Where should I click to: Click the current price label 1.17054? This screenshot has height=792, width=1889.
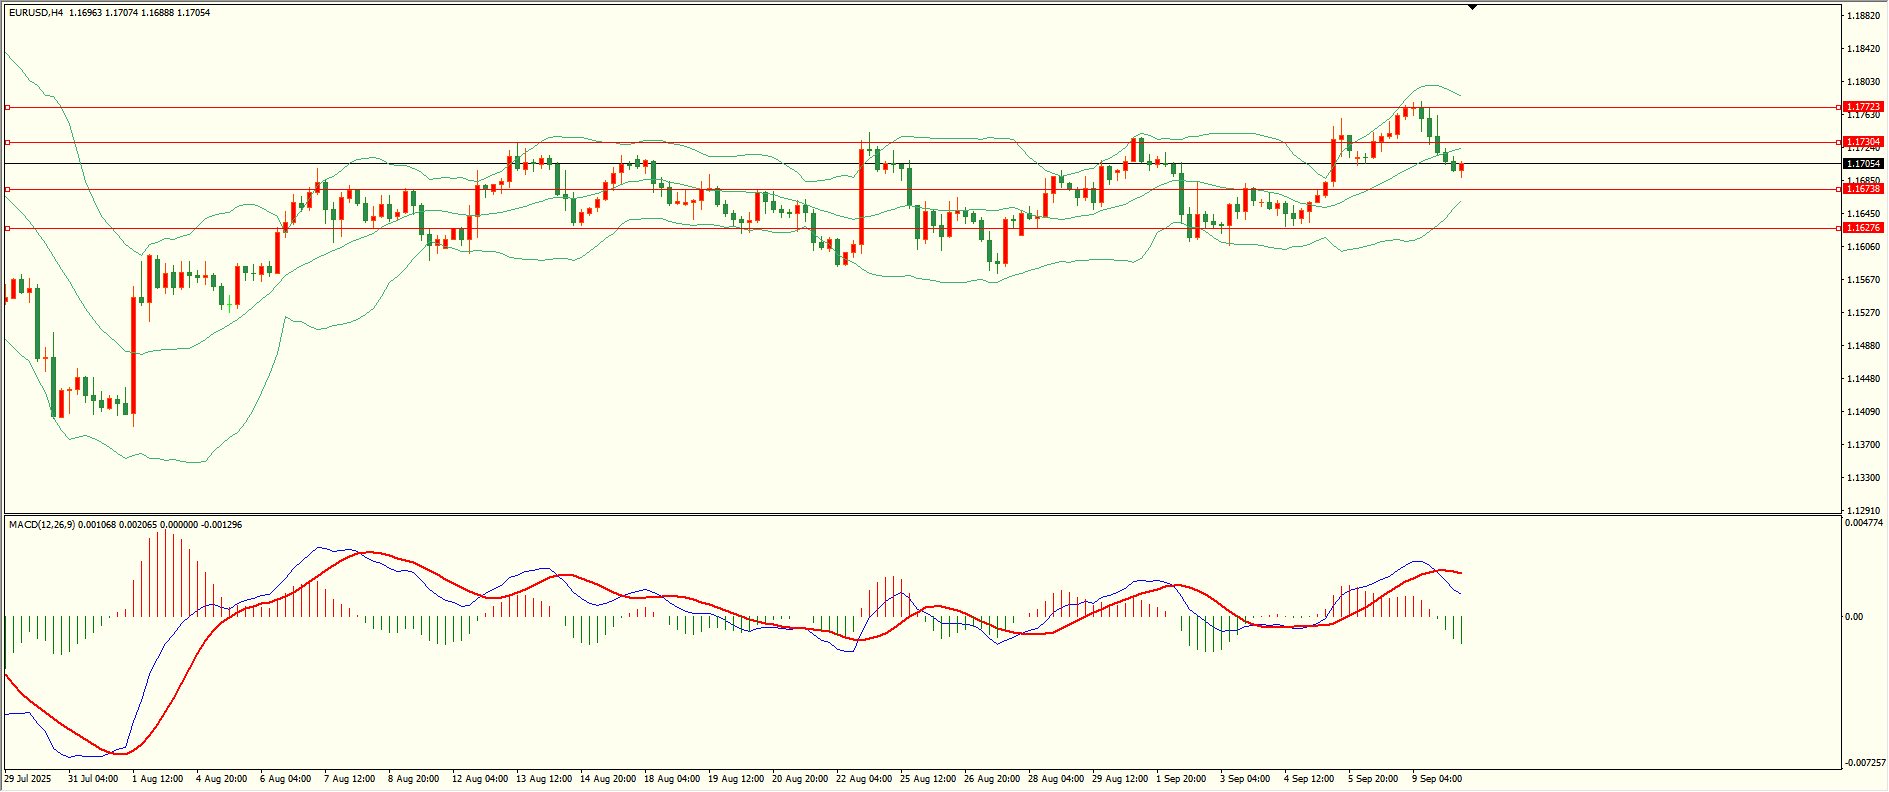pyautogui.click(x=1863, y=163)
